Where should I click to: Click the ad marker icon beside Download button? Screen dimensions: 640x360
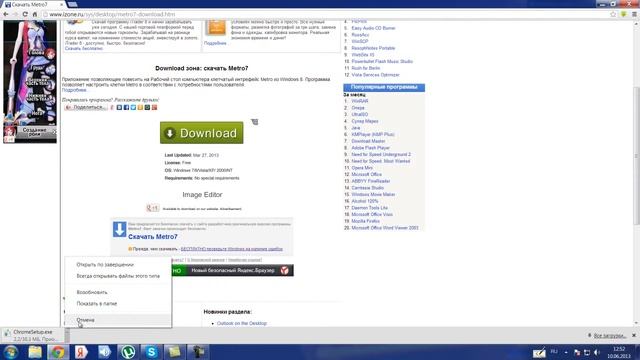[255, 122]
